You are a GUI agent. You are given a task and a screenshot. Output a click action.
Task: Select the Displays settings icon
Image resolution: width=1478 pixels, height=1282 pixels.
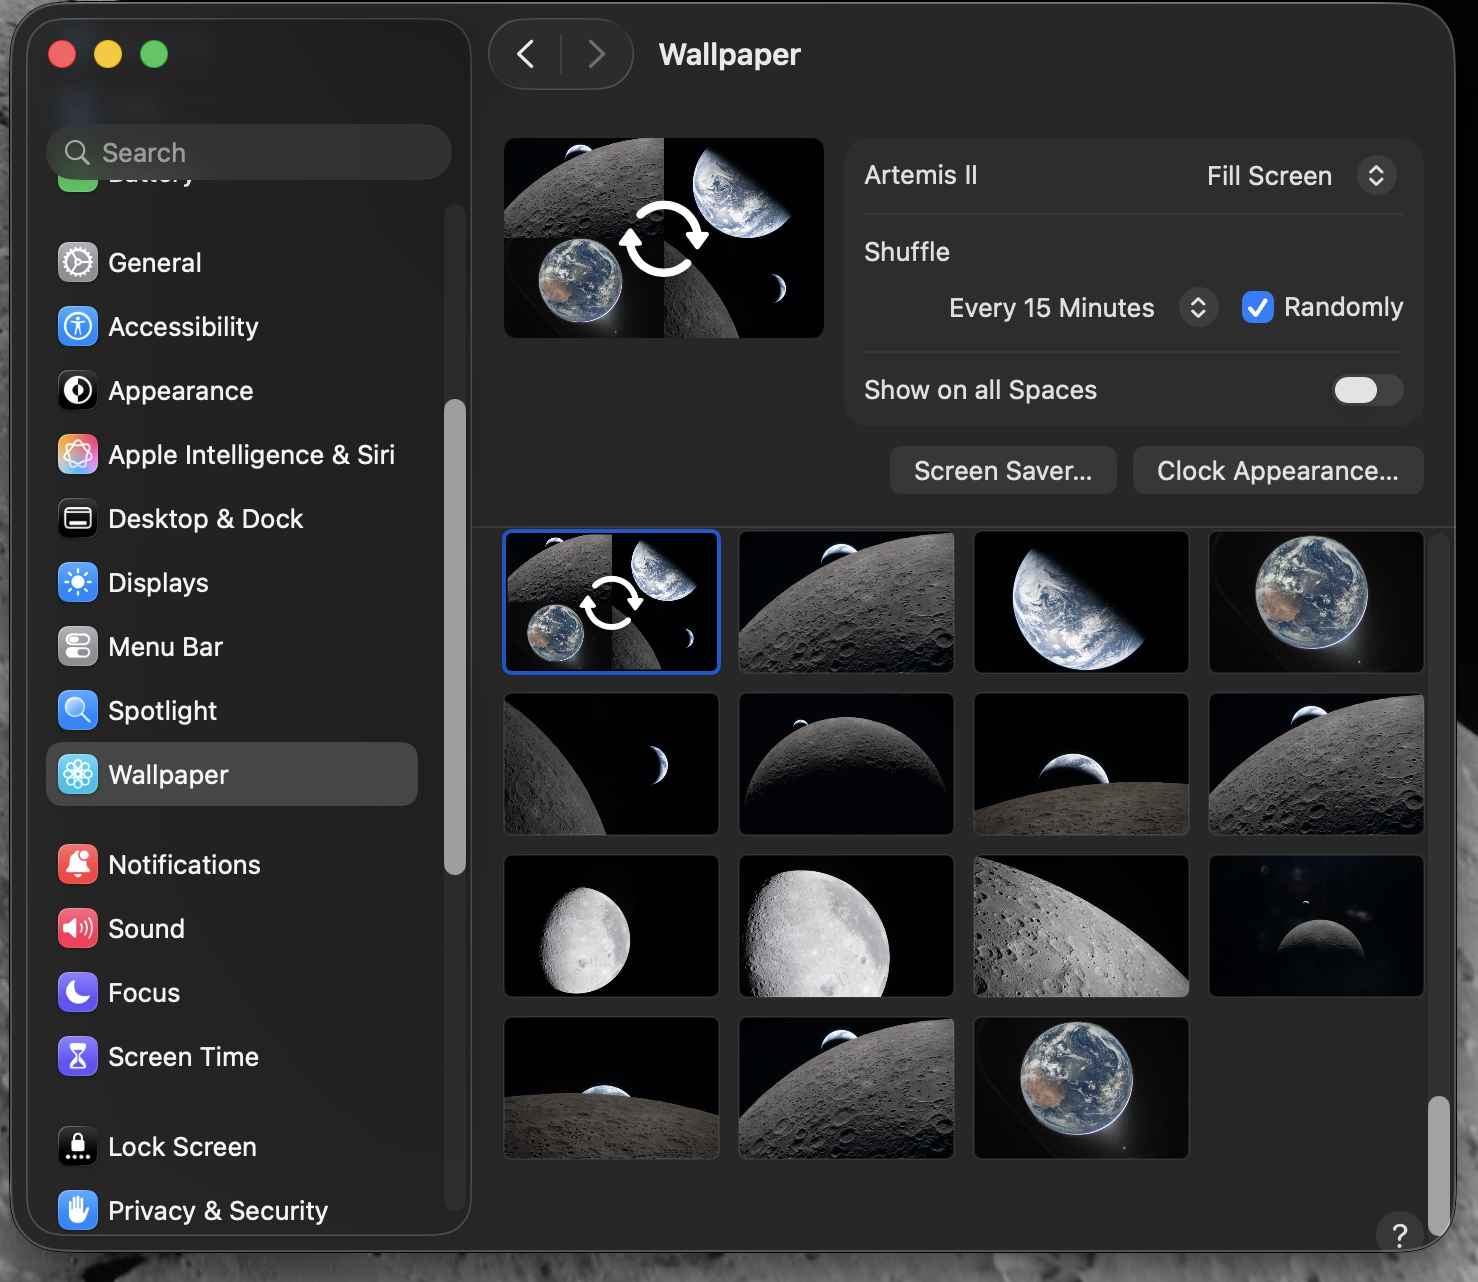(x=77, y=582)
